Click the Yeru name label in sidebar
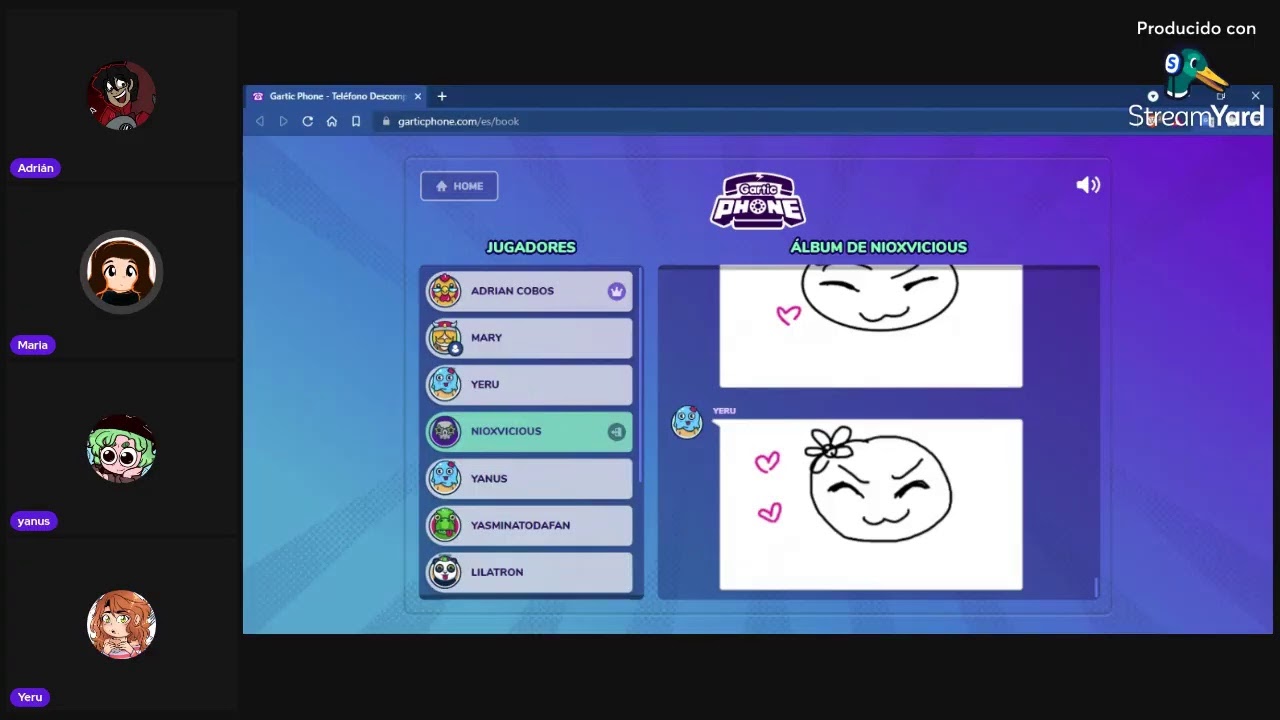The width and height of the screenshot is (1280, 720). (x=30, y=697)
